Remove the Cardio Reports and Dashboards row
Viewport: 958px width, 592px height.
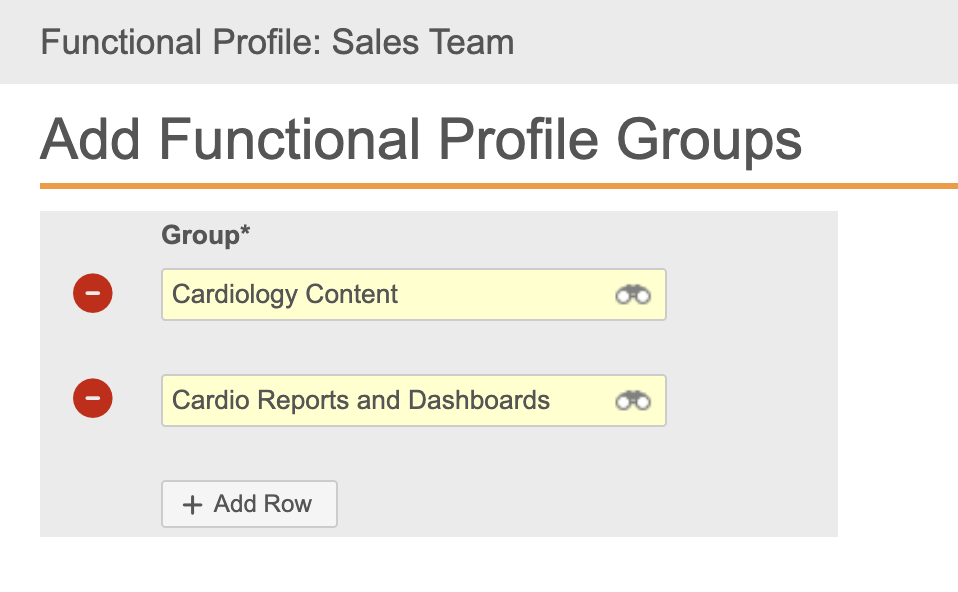[93, 399]
